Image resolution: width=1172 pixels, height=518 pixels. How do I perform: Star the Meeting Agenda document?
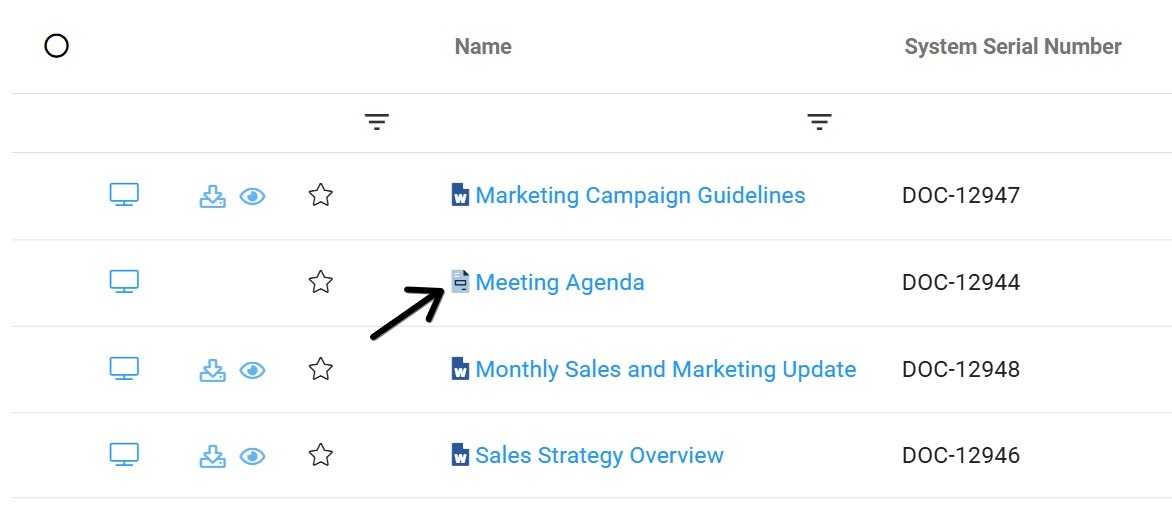tap(320, 282)
